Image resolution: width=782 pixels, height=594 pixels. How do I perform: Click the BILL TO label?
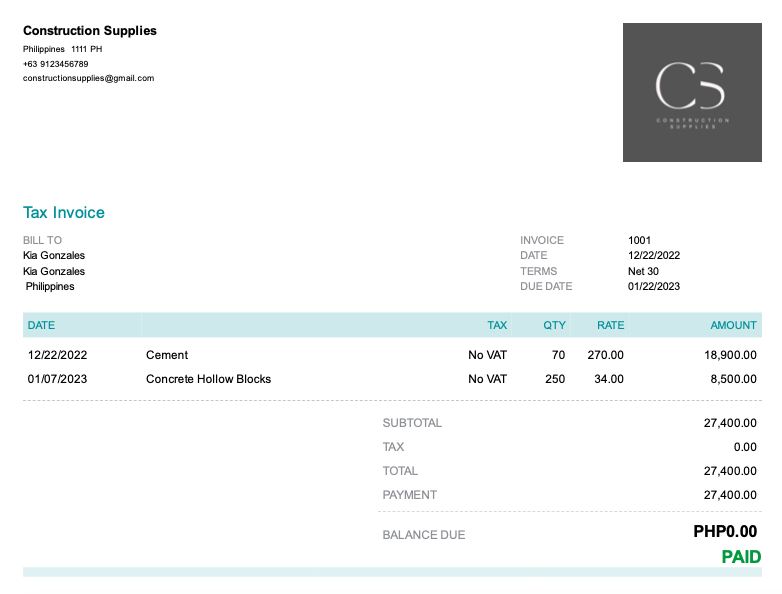[x=42, y=240]
